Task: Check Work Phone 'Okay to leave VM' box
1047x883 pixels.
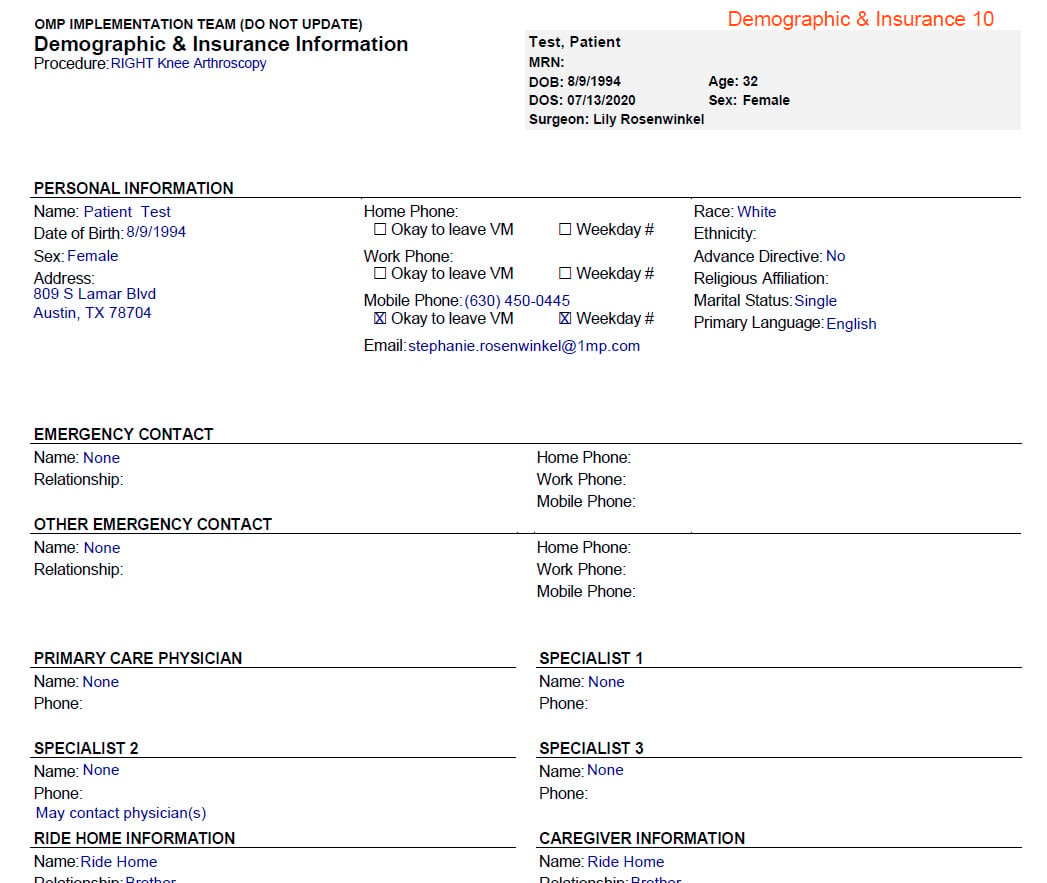Action: tap(380, 273)
